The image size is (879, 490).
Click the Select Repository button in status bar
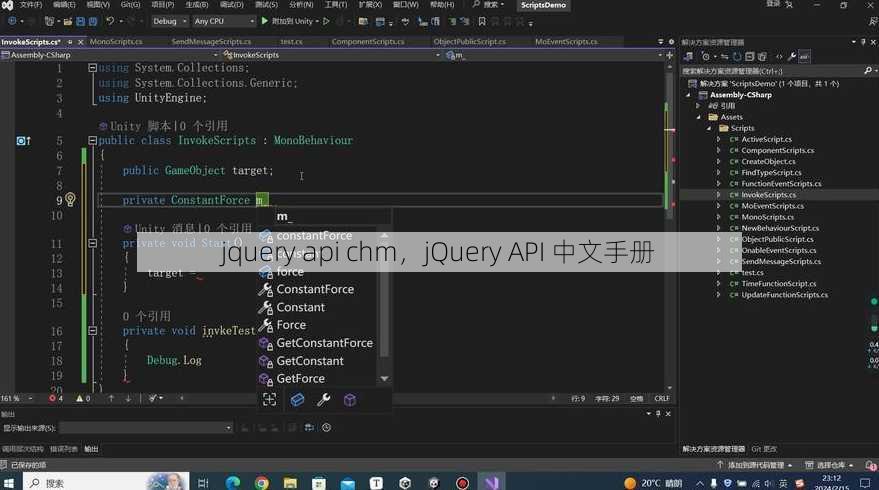830,465
